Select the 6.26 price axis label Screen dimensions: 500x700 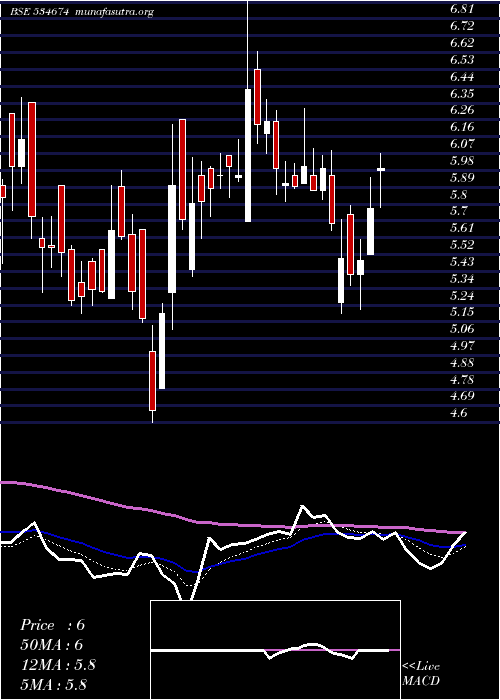462,110
